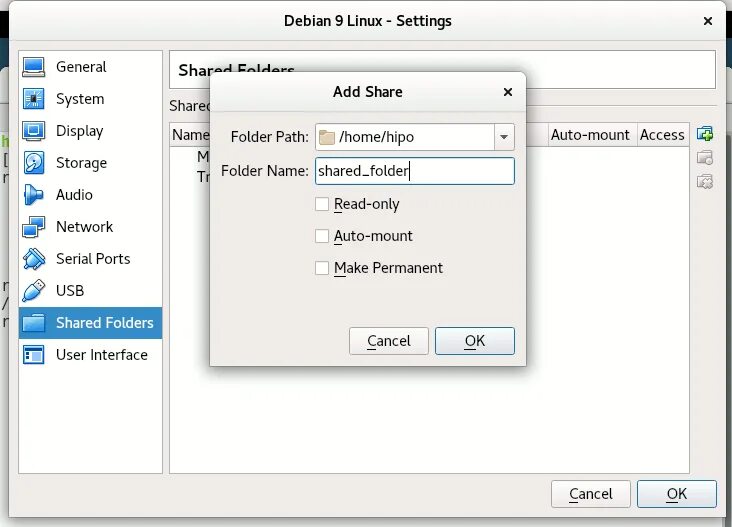Open the Folder Path dropdown arrow
Screen dimensions: 732x527
(504, 137)
